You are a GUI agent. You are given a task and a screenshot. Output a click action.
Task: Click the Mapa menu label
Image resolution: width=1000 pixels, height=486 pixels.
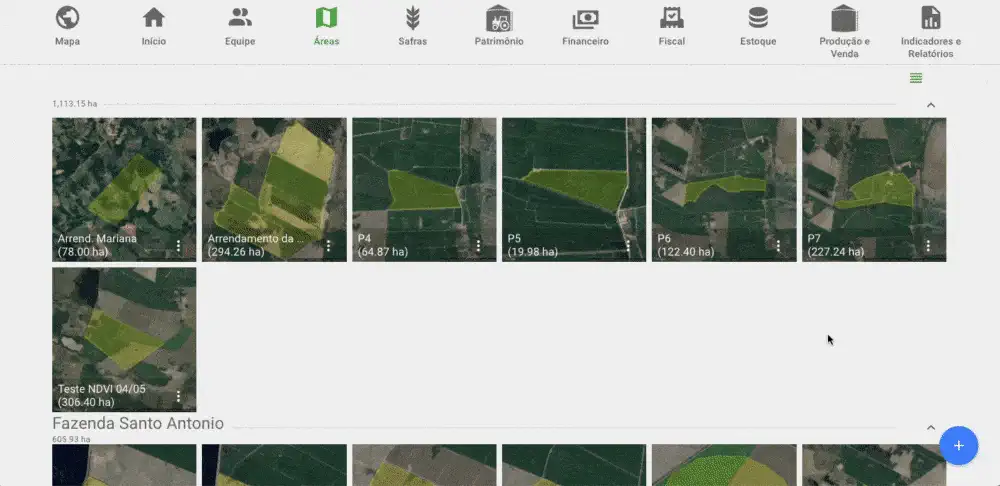(x=68, y=41)
